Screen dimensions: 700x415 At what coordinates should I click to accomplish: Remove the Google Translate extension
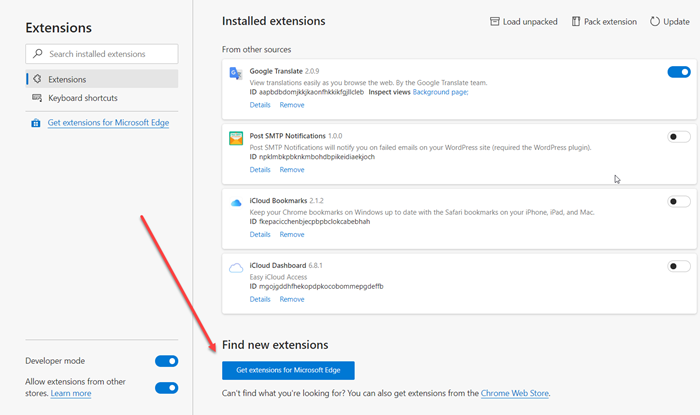tap(292, 104)
